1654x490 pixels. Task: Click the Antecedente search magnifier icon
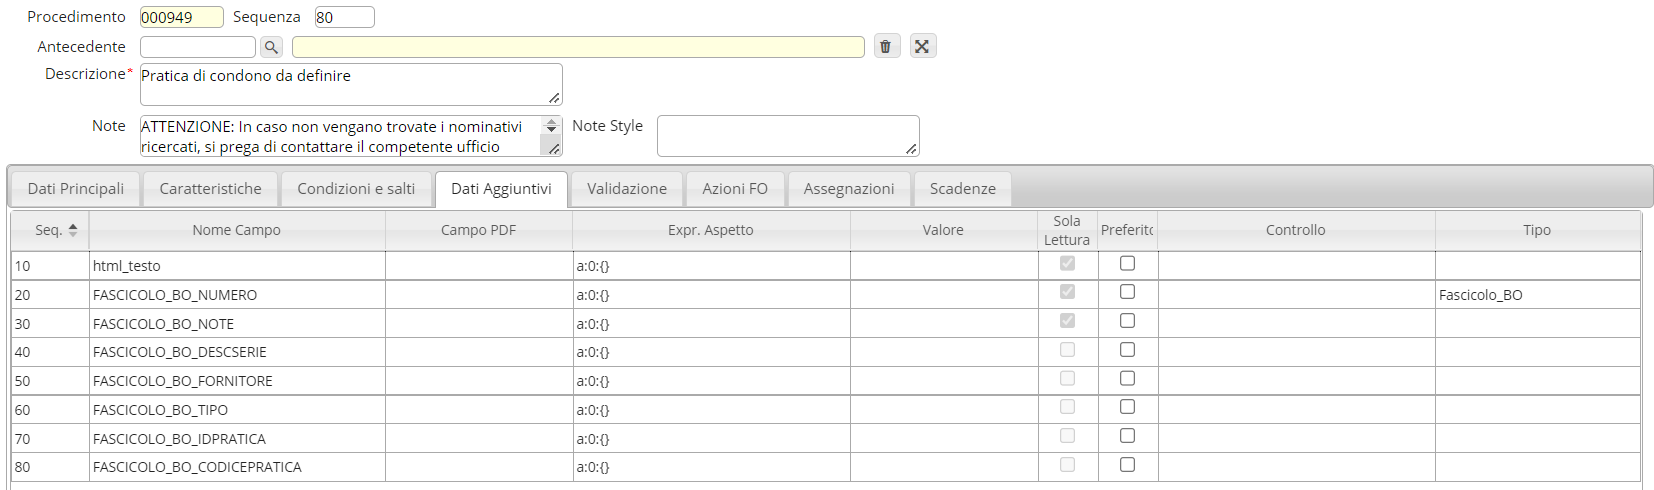coord(271,47)
